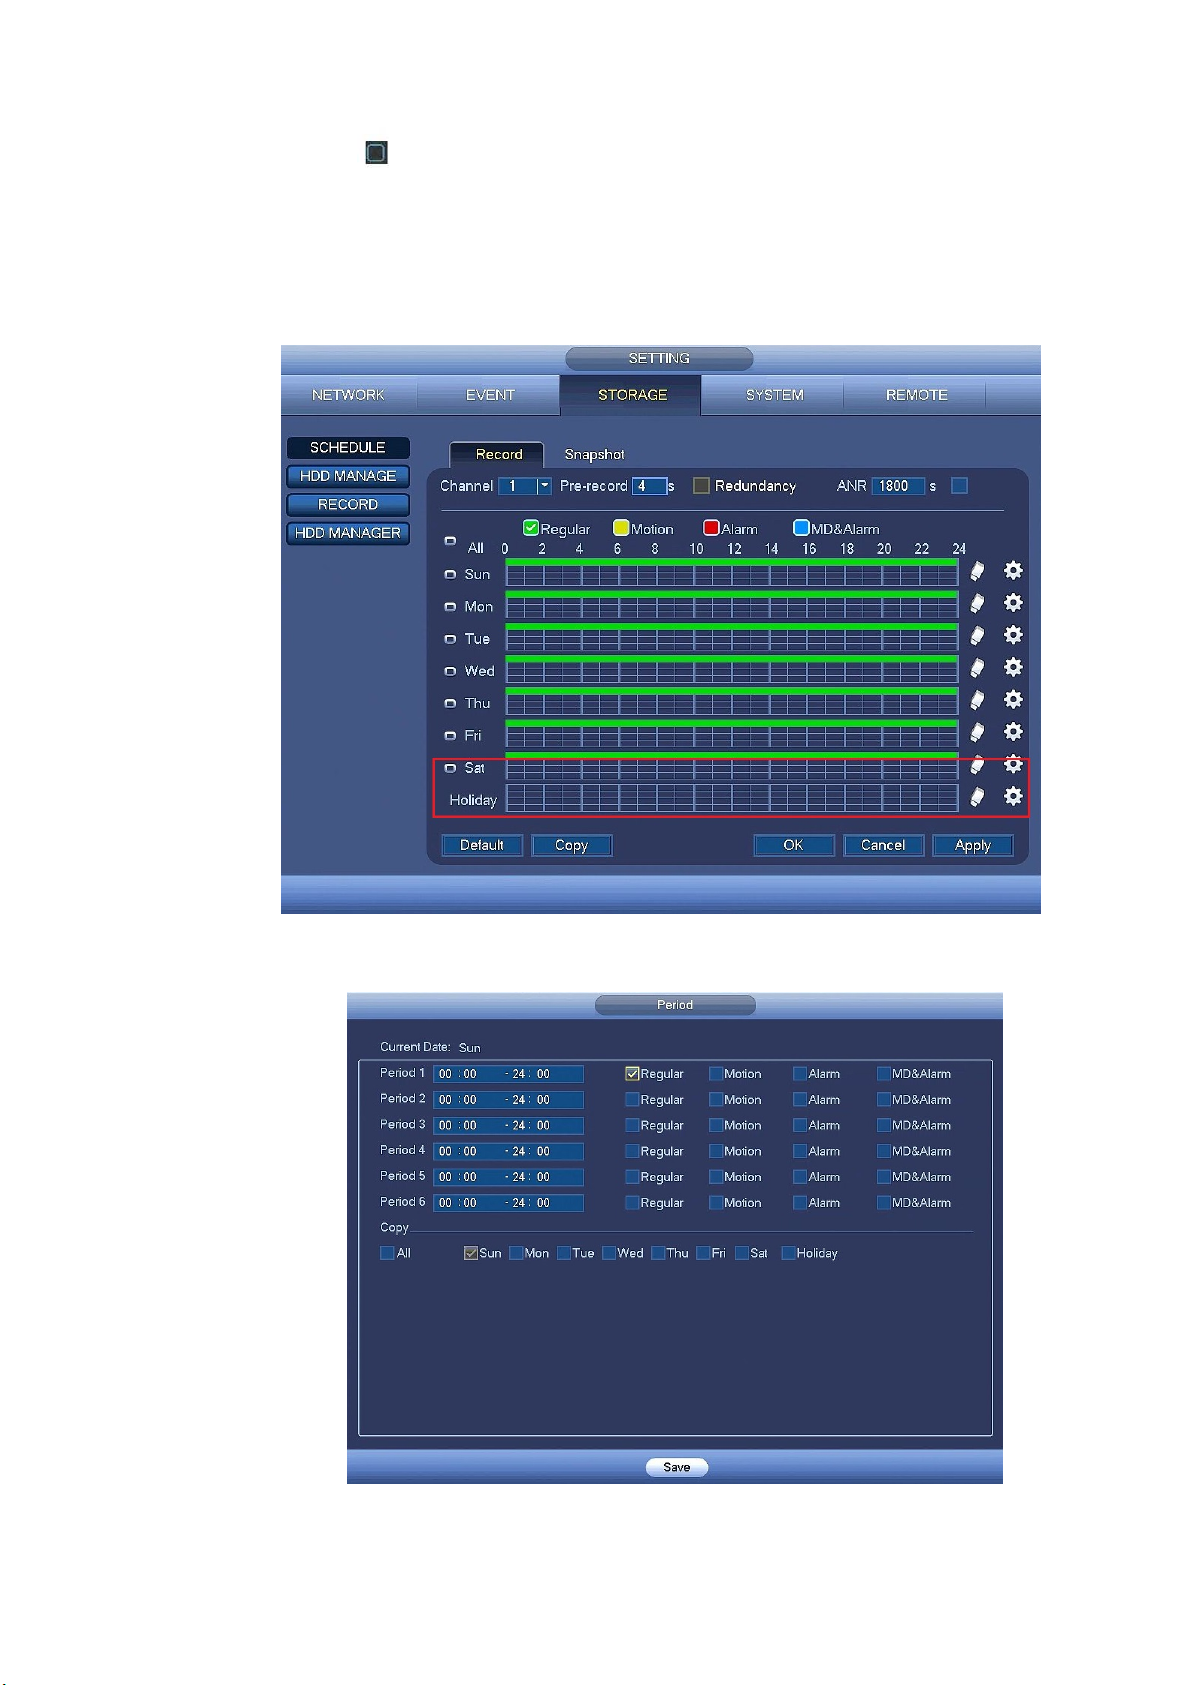1192x1685 pixels.
Task: Open gear settings for Holiday row
Action: click(1013, 795)
